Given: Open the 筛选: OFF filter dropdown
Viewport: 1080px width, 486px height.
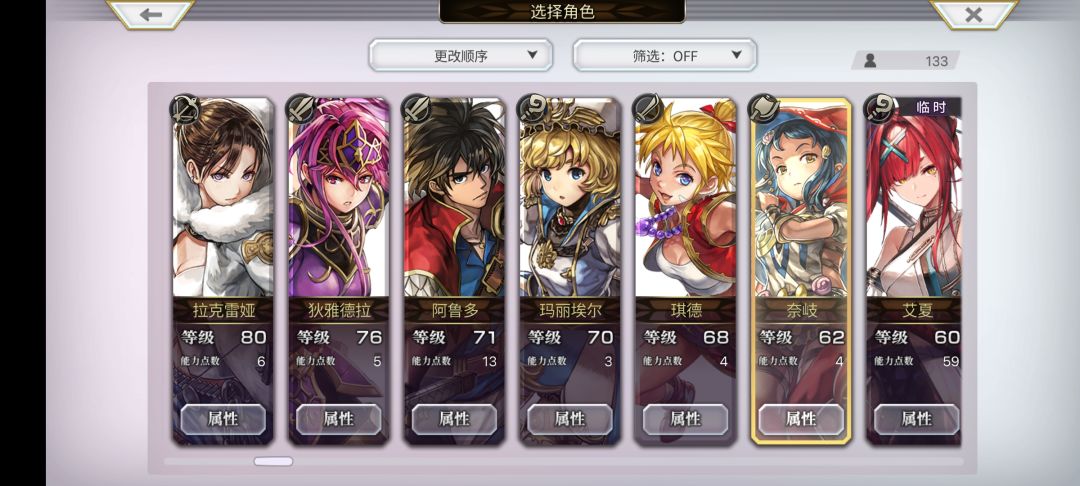Looking at the screenshot, I should [x=665, y=55].
